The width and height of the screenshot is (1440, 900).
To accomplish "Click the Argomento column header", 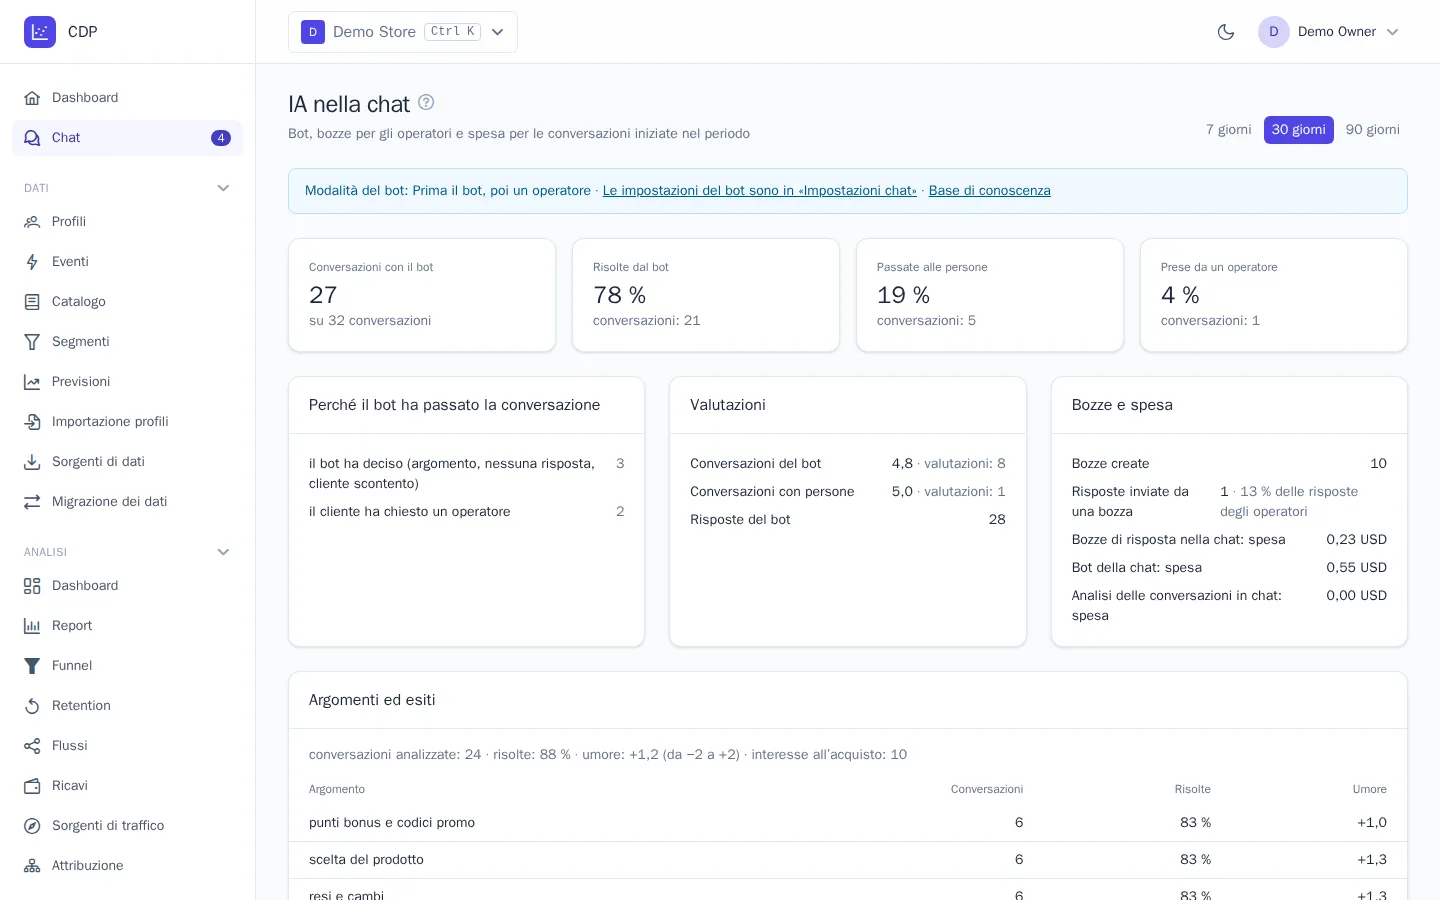I will (337, 790).
